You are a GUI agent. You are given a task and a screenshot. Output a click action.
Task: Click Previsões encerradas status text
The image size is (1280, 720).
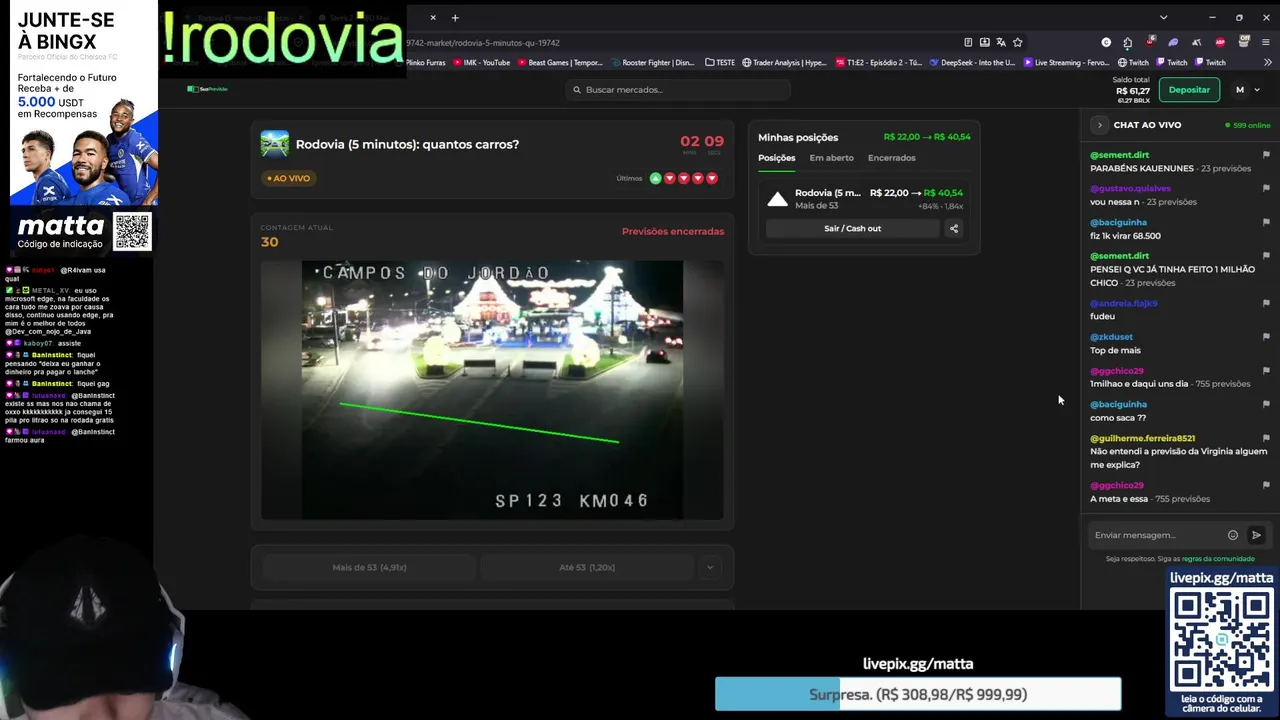click(x=673, y=231)
